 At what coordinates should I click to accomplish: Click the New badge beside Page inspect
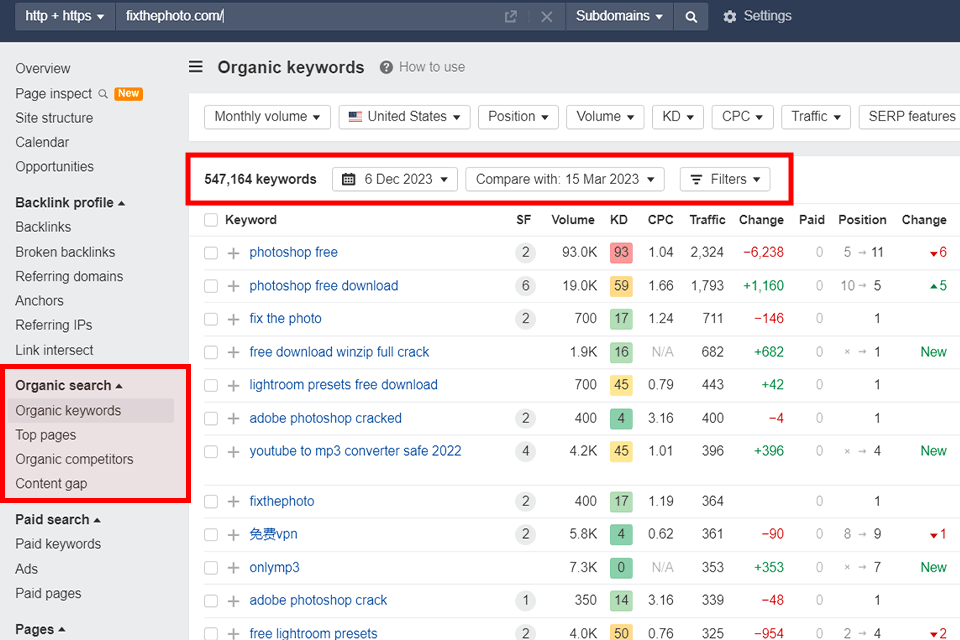(x=129, y=94)
